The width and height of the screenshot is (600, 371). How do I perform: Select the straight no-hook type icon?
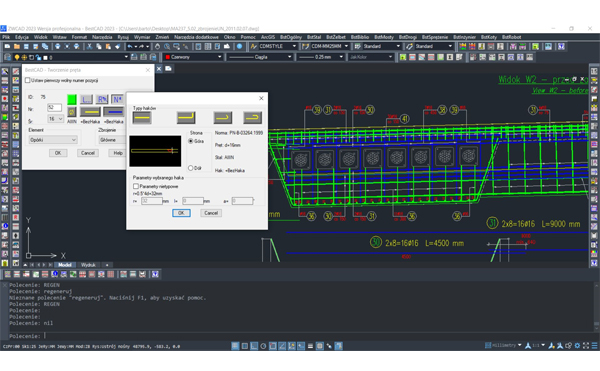click(x=142, y=118)
